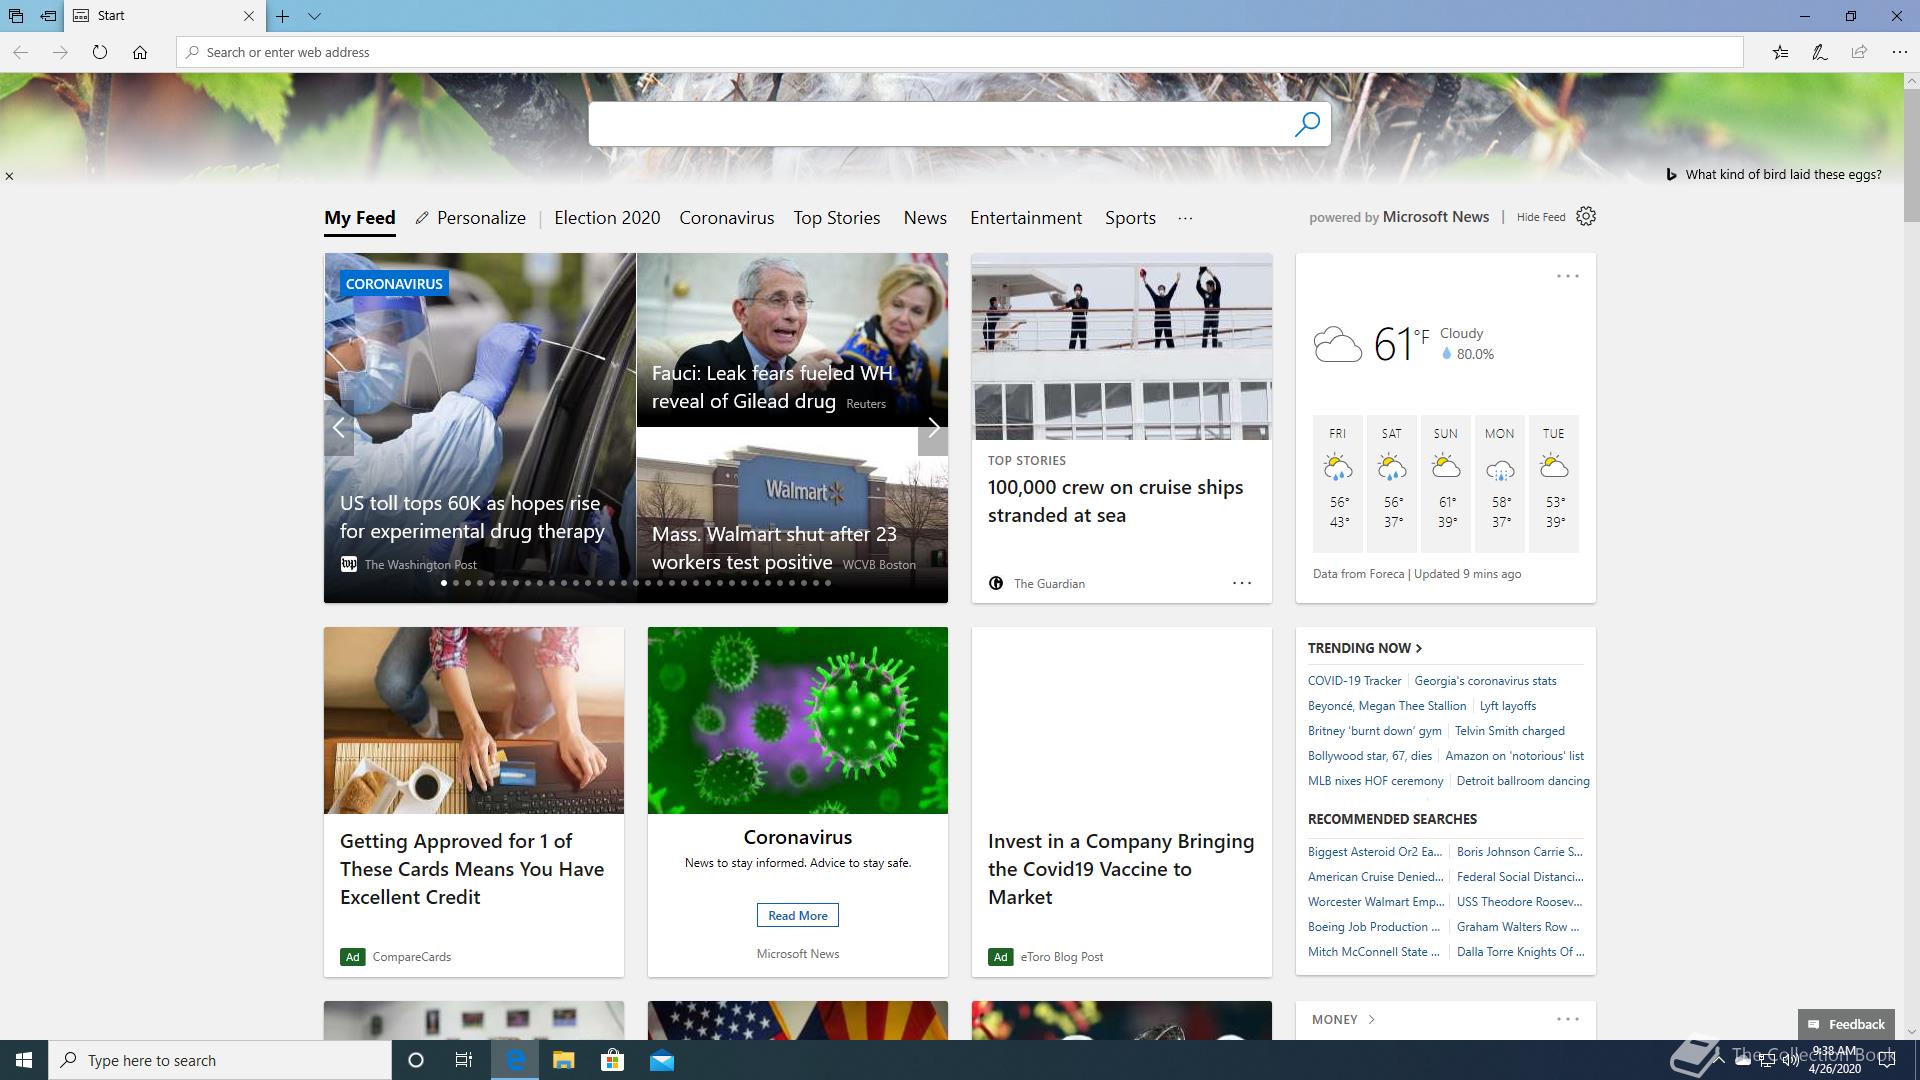Open the Top Stories tab

click(837, 218)
